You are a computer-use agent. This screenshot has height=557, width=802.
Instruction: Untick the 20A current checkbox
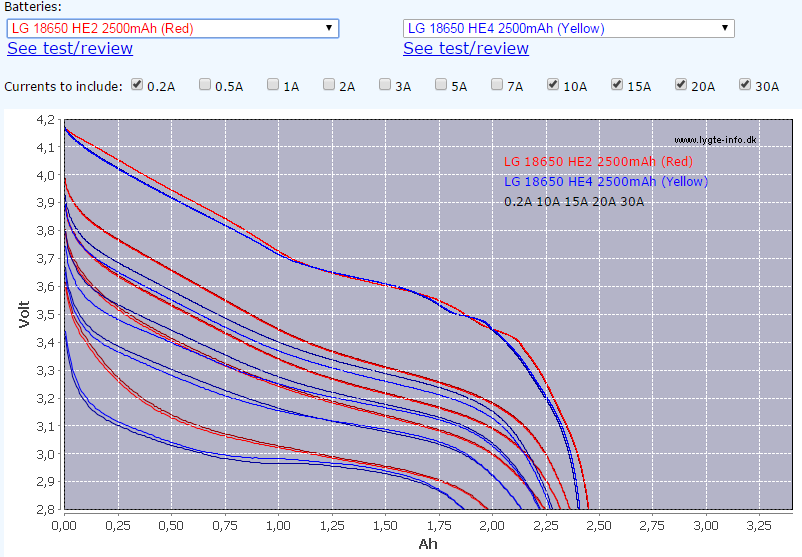pos(681,84)
